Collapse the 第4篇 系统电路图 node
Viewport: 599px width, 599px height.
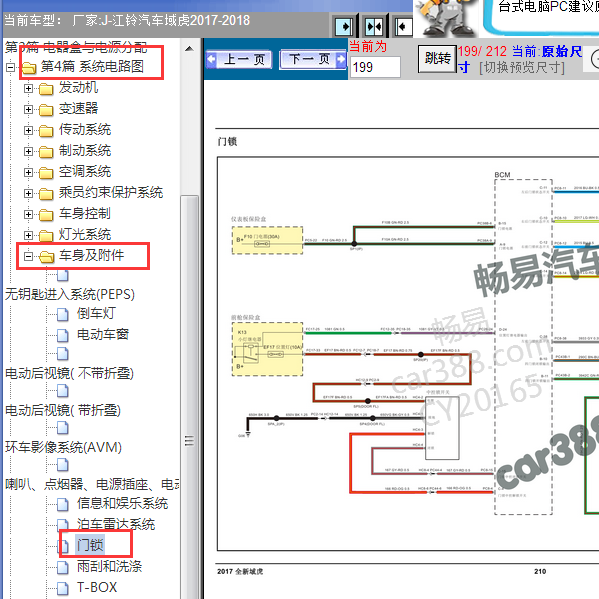10,67
